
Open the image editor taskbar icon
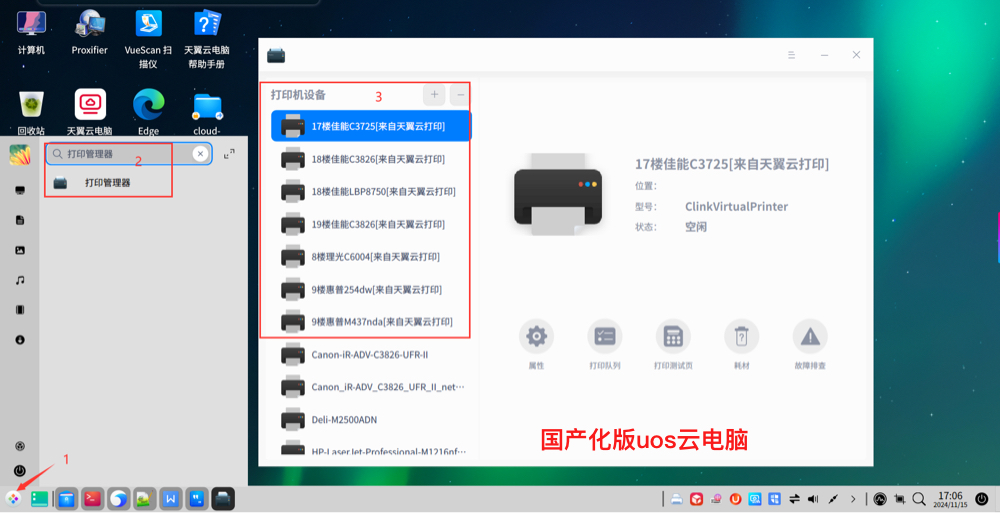[x=145, y=498]
